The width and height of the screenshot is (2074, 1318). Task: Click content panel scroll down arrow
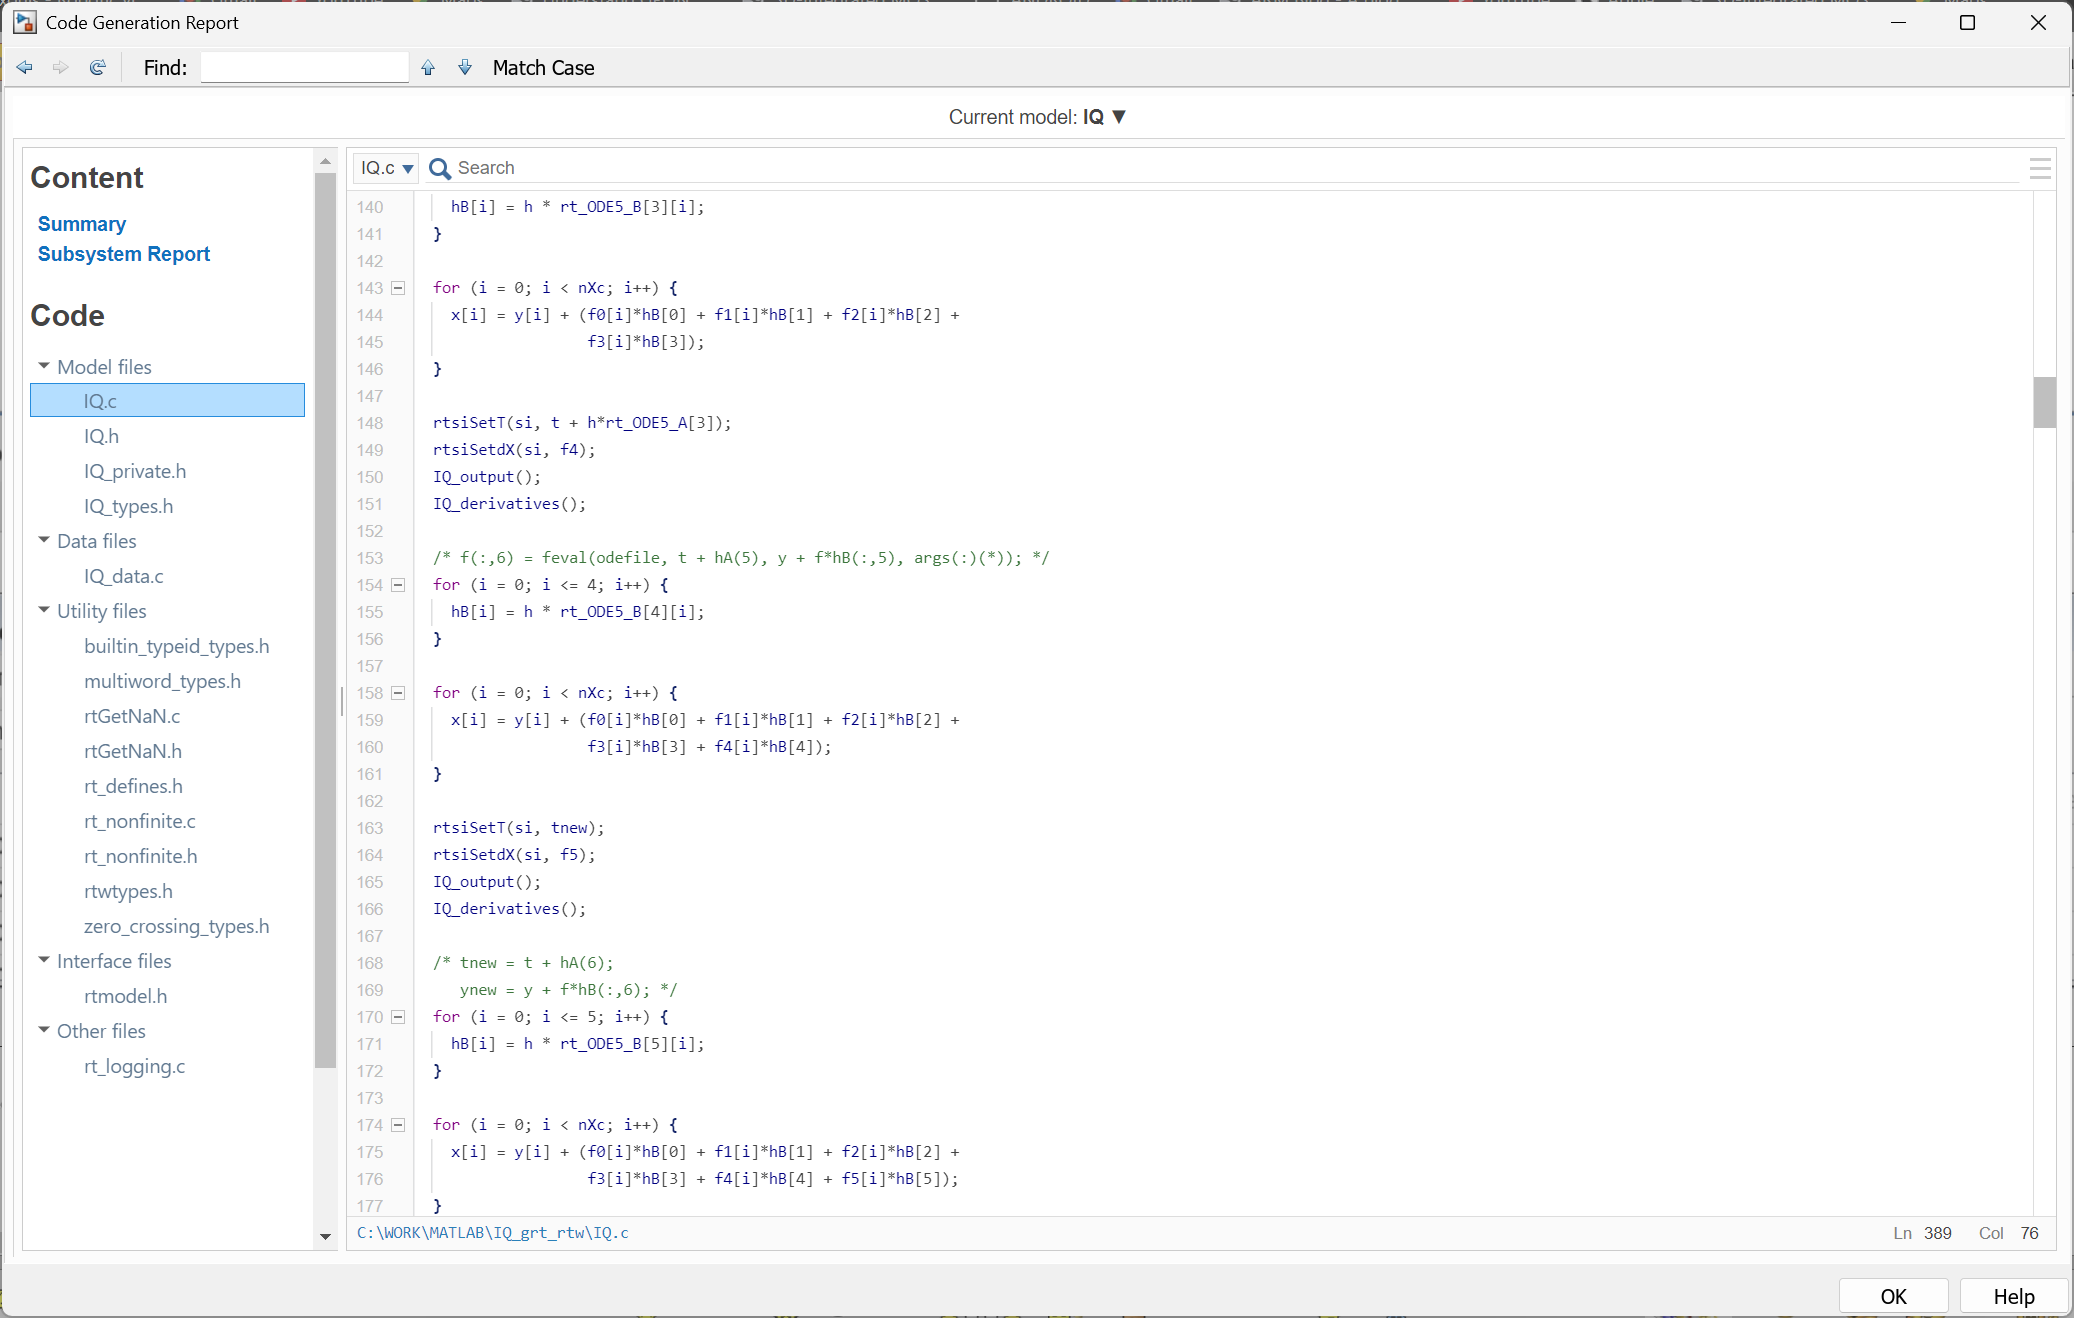[x=325, y=1237]
